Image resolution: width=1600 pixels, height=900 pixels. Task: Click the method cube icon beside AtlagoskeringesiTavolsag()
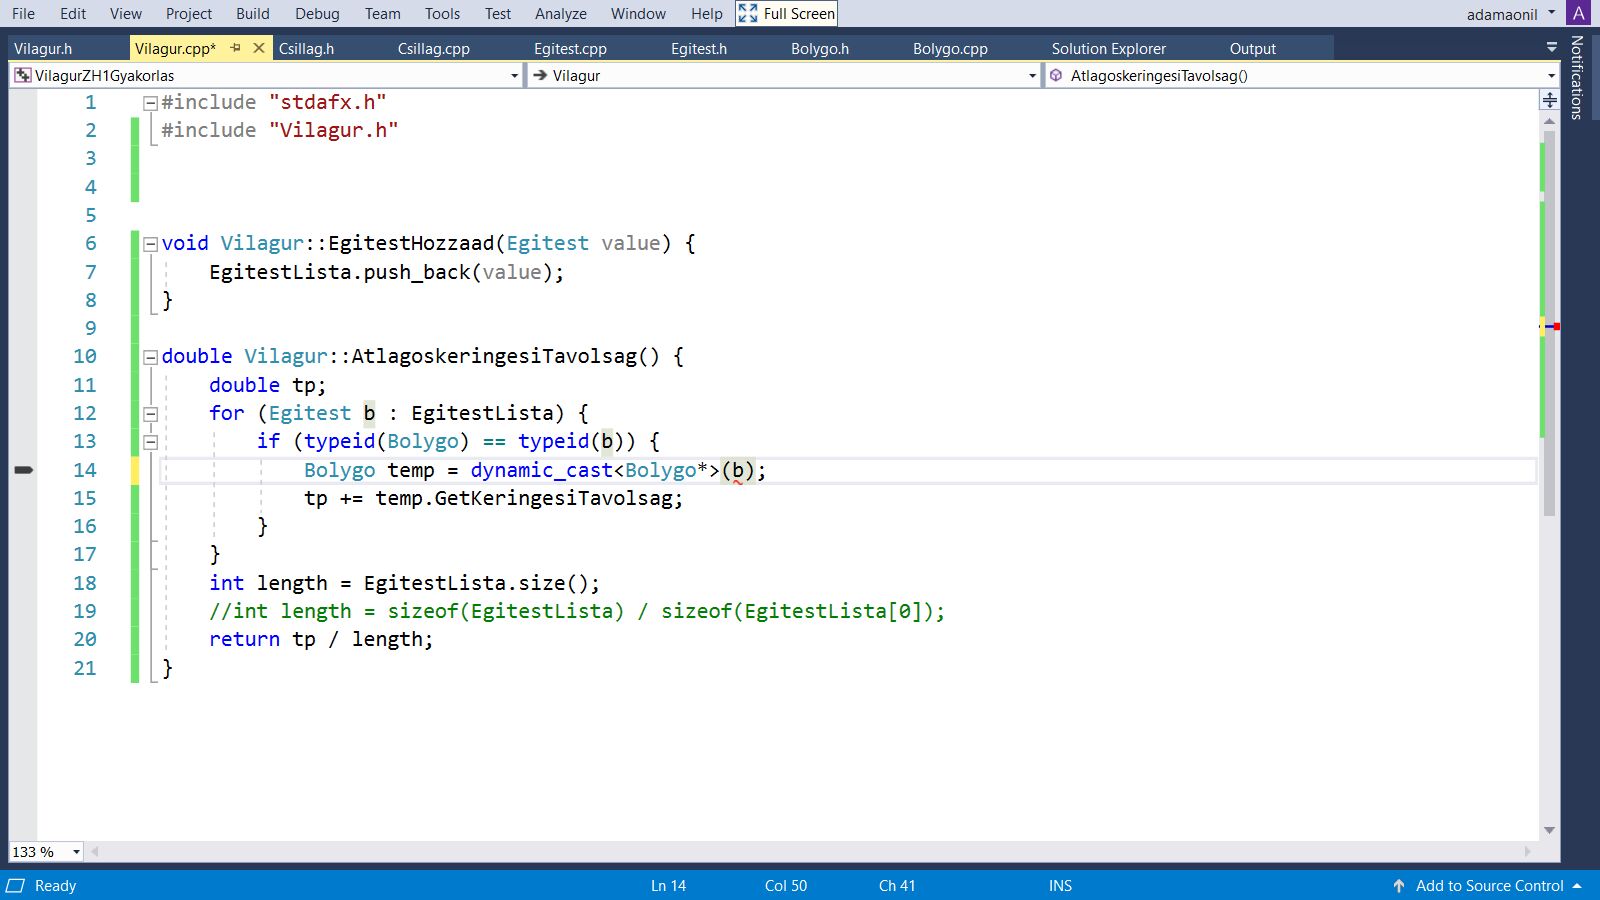[1056, 75]
